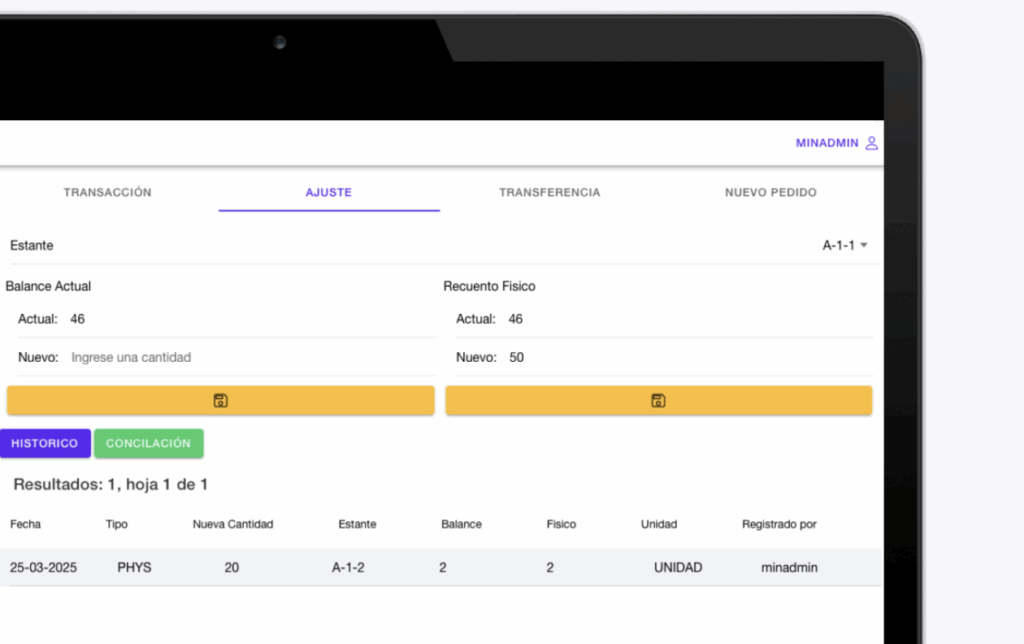
Task: Click the Balance column header
Action: click(461, 524)
